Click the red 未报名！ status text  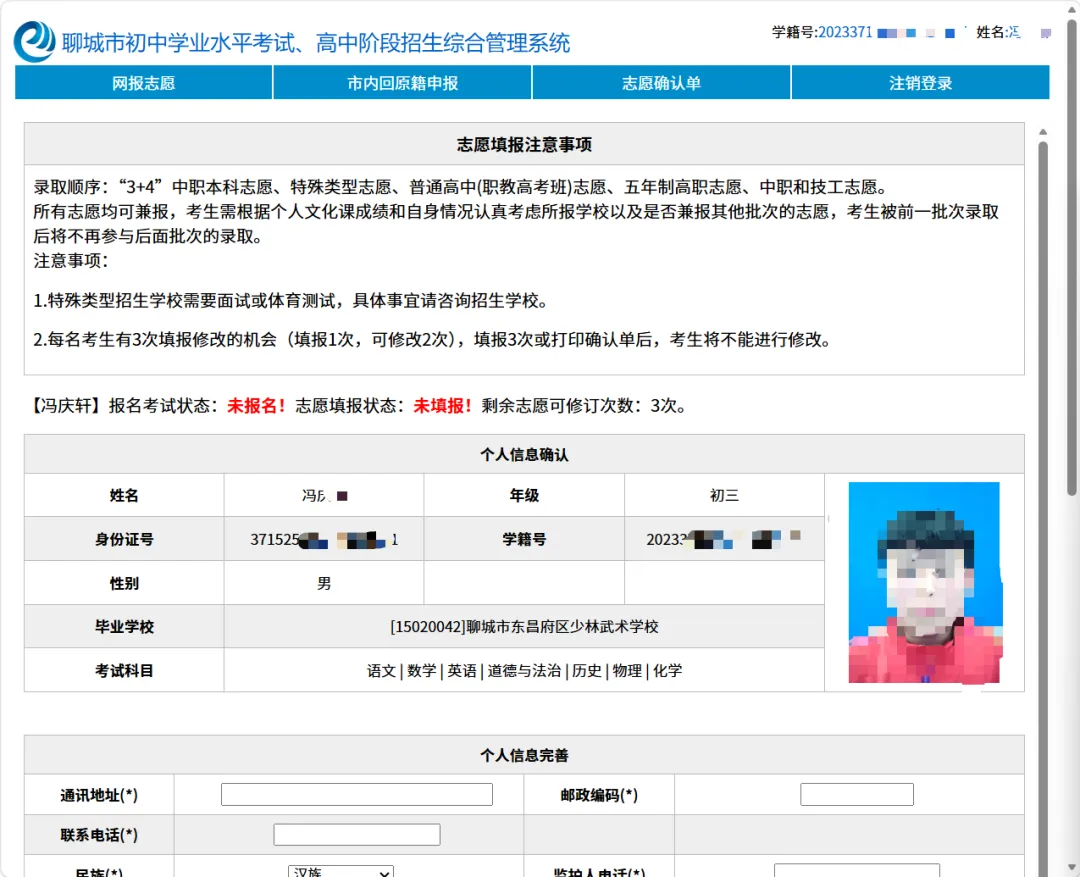tap(256, 406)
